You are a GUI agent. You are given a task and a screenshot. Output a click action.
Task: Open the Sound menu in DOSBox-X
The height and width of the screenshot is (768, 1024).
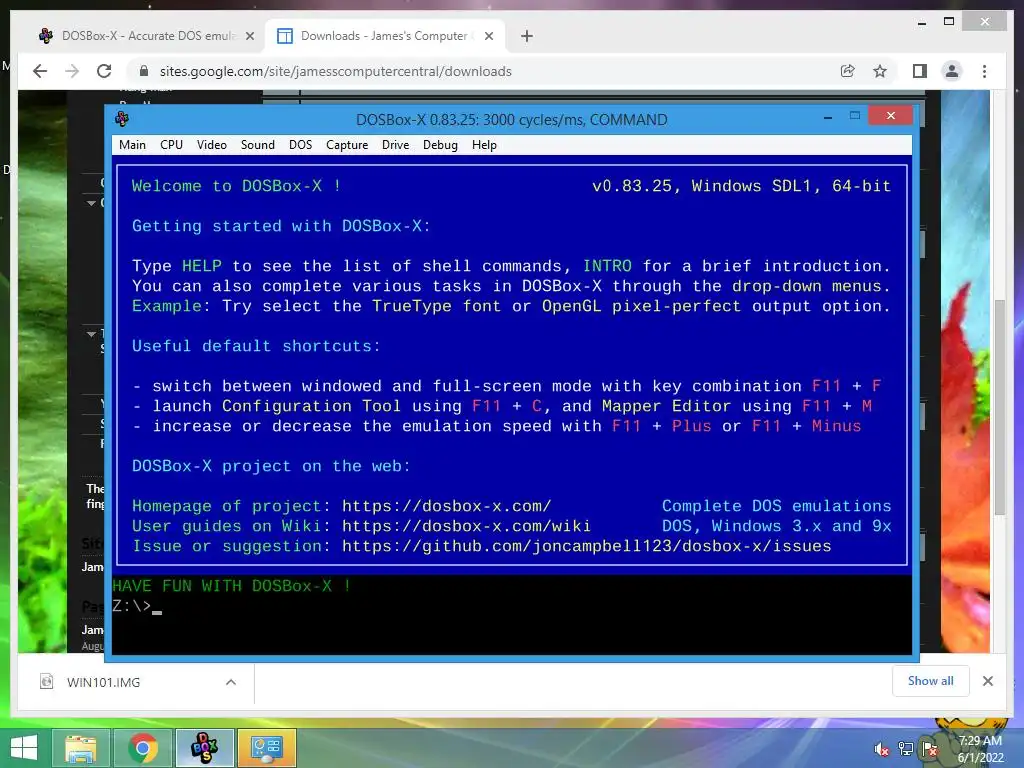[257, 145]
